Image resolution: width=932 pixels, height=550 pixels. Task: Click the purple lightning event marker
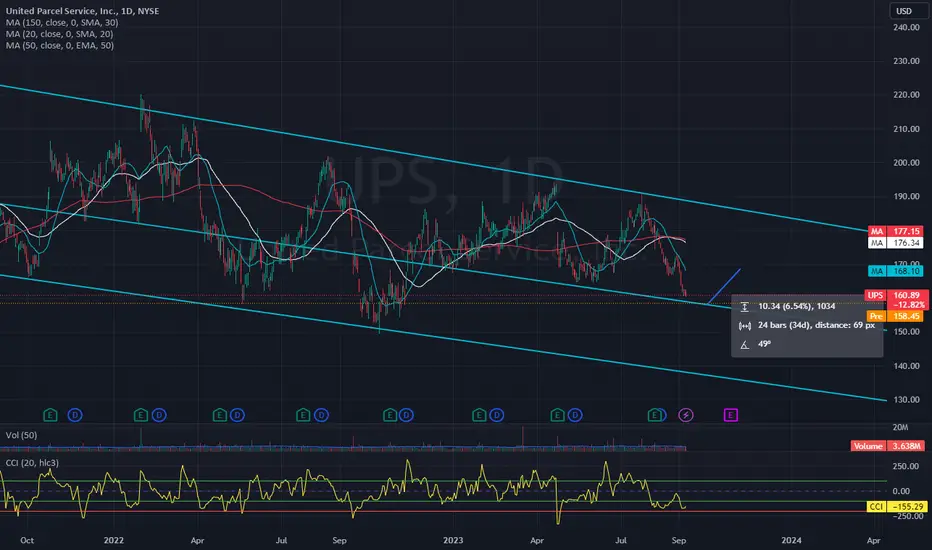click(x=686, y=415)
